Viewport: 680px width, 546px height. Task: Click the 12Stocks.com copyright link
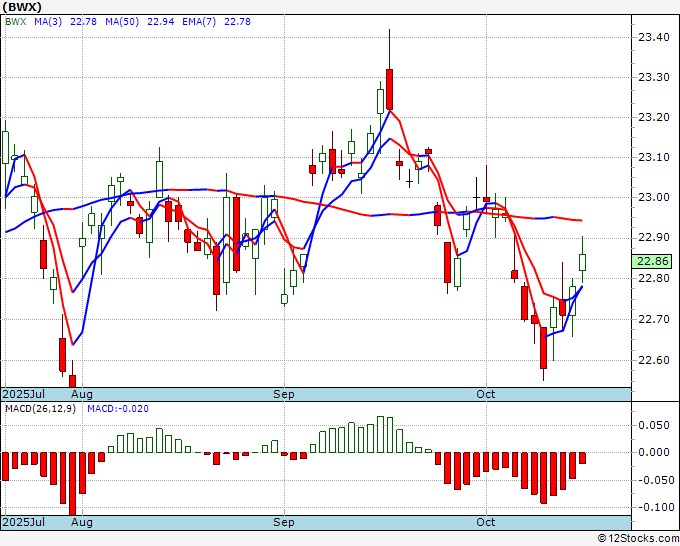tap(638, 539)
